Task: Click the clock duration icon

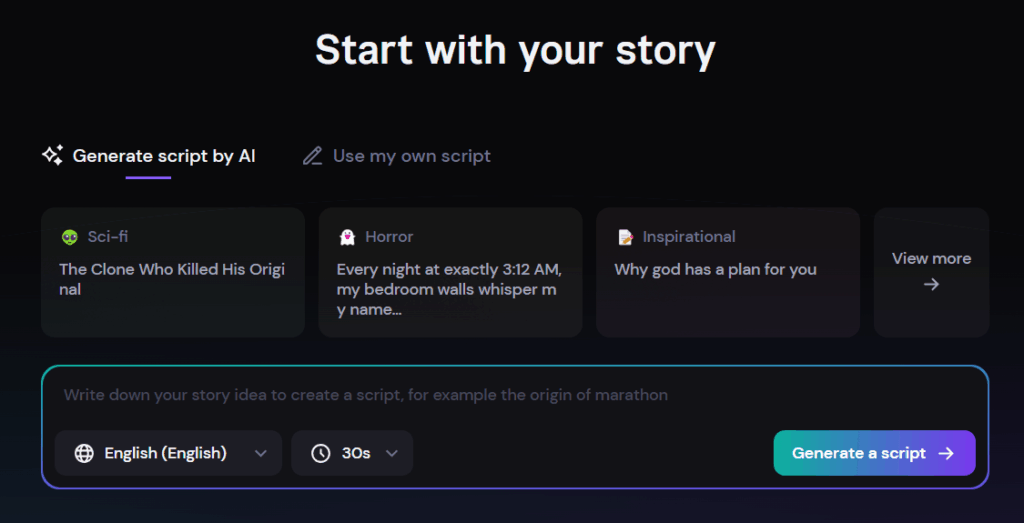Action: tap(320, 453)
